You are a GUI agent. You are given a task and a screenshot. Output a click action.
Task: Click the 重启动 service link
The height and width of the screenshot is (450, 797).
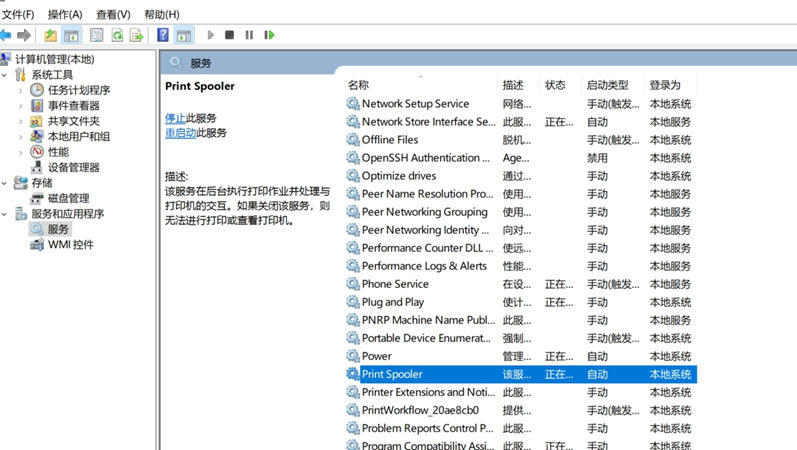pos(180,133)
